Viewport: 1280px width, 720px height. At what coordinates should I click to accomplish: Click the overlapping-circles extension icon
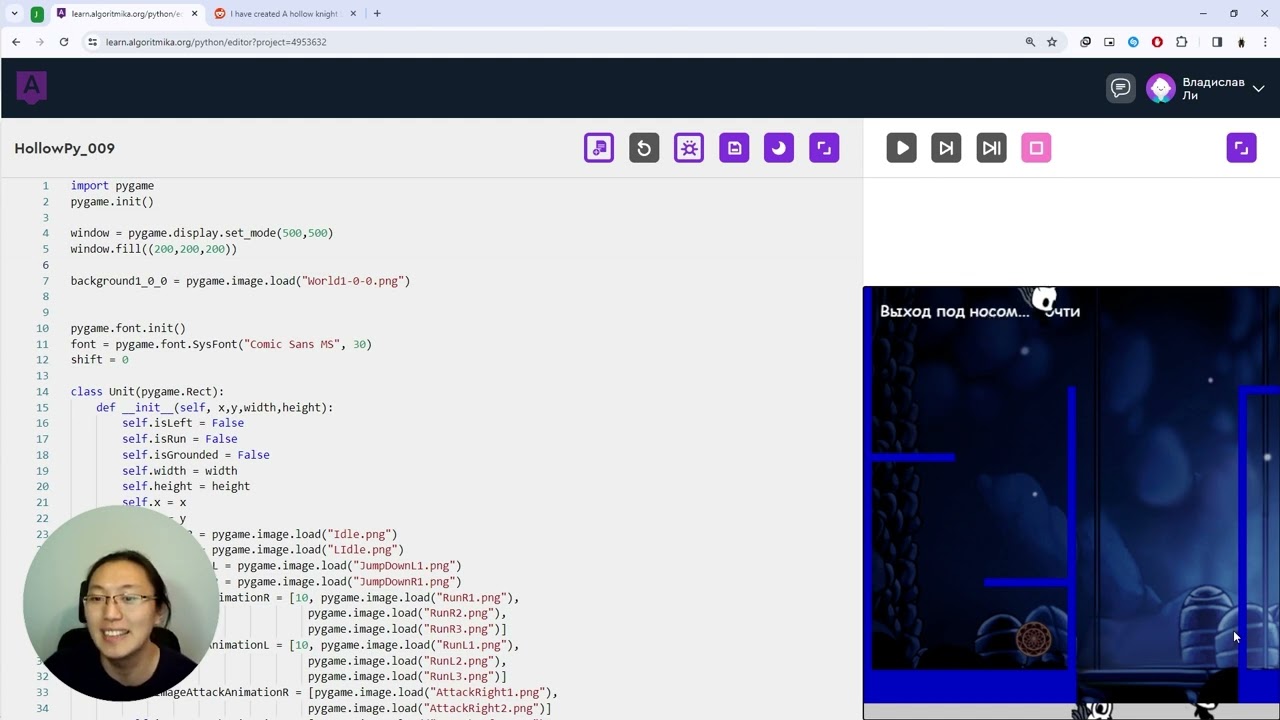click(x=1085, y=42)
